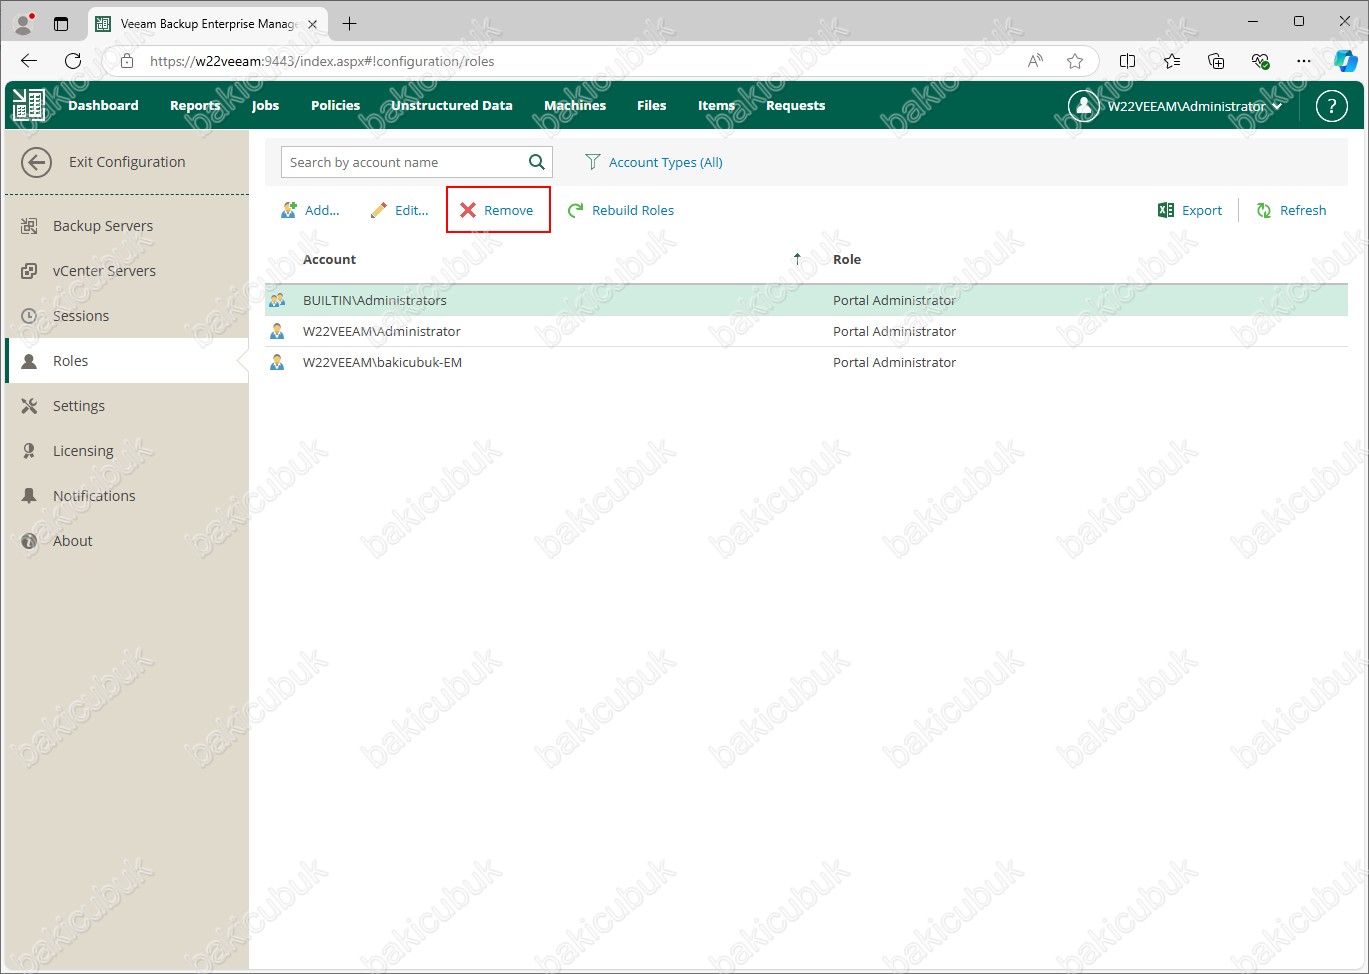Click the Licensing sidebar icon
Screen dimensions: 1369x974
tap(29, 451)
